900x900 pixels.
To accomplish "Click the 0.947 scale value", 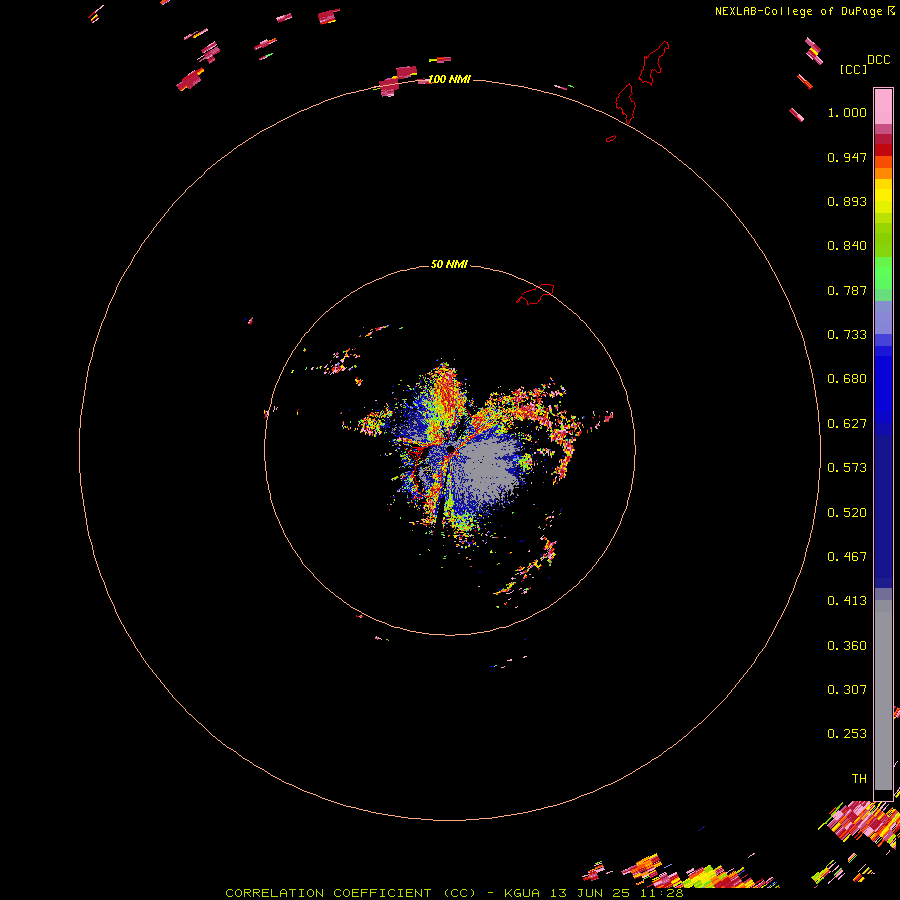I will (847, 157).
